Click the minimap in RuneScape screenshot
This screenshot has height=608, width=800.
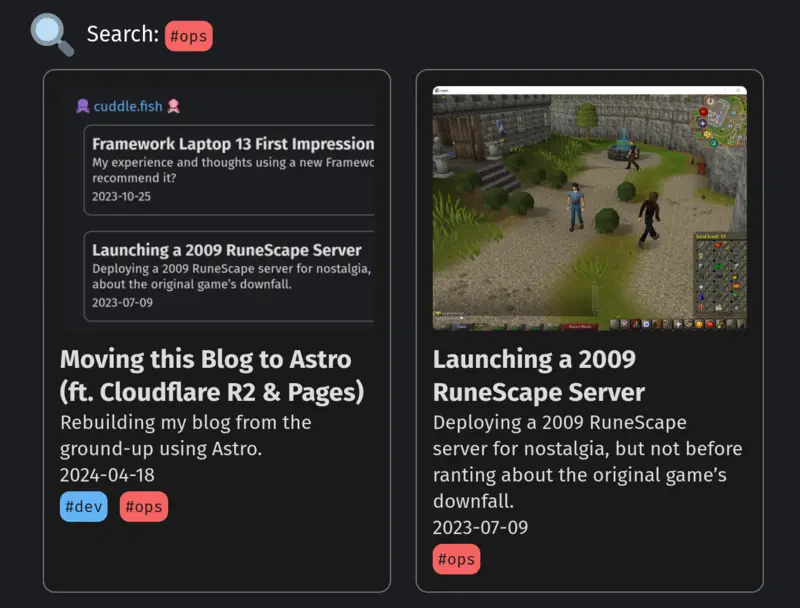coord(718,121)
